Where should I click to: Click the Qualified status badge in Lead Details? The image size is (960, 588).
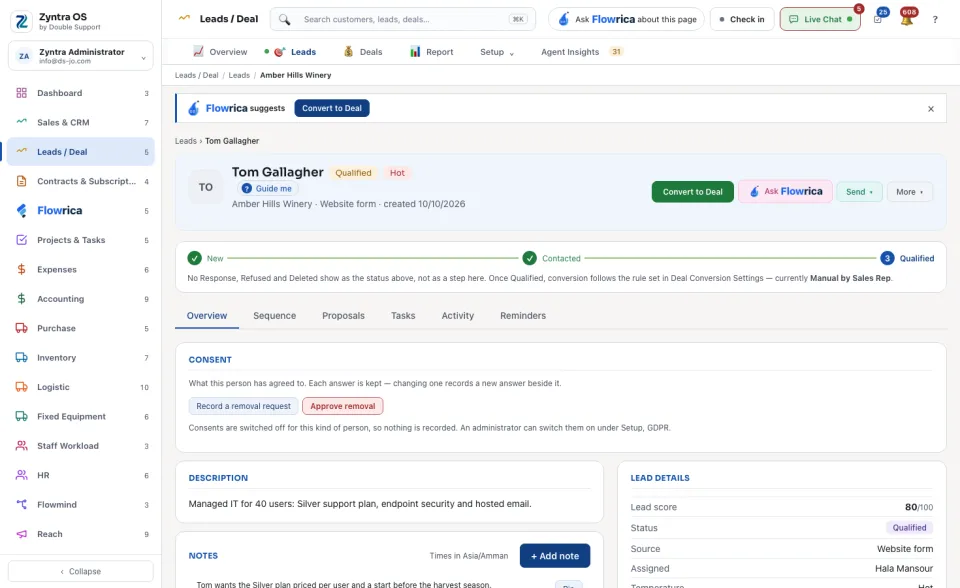tap(909, 528)
